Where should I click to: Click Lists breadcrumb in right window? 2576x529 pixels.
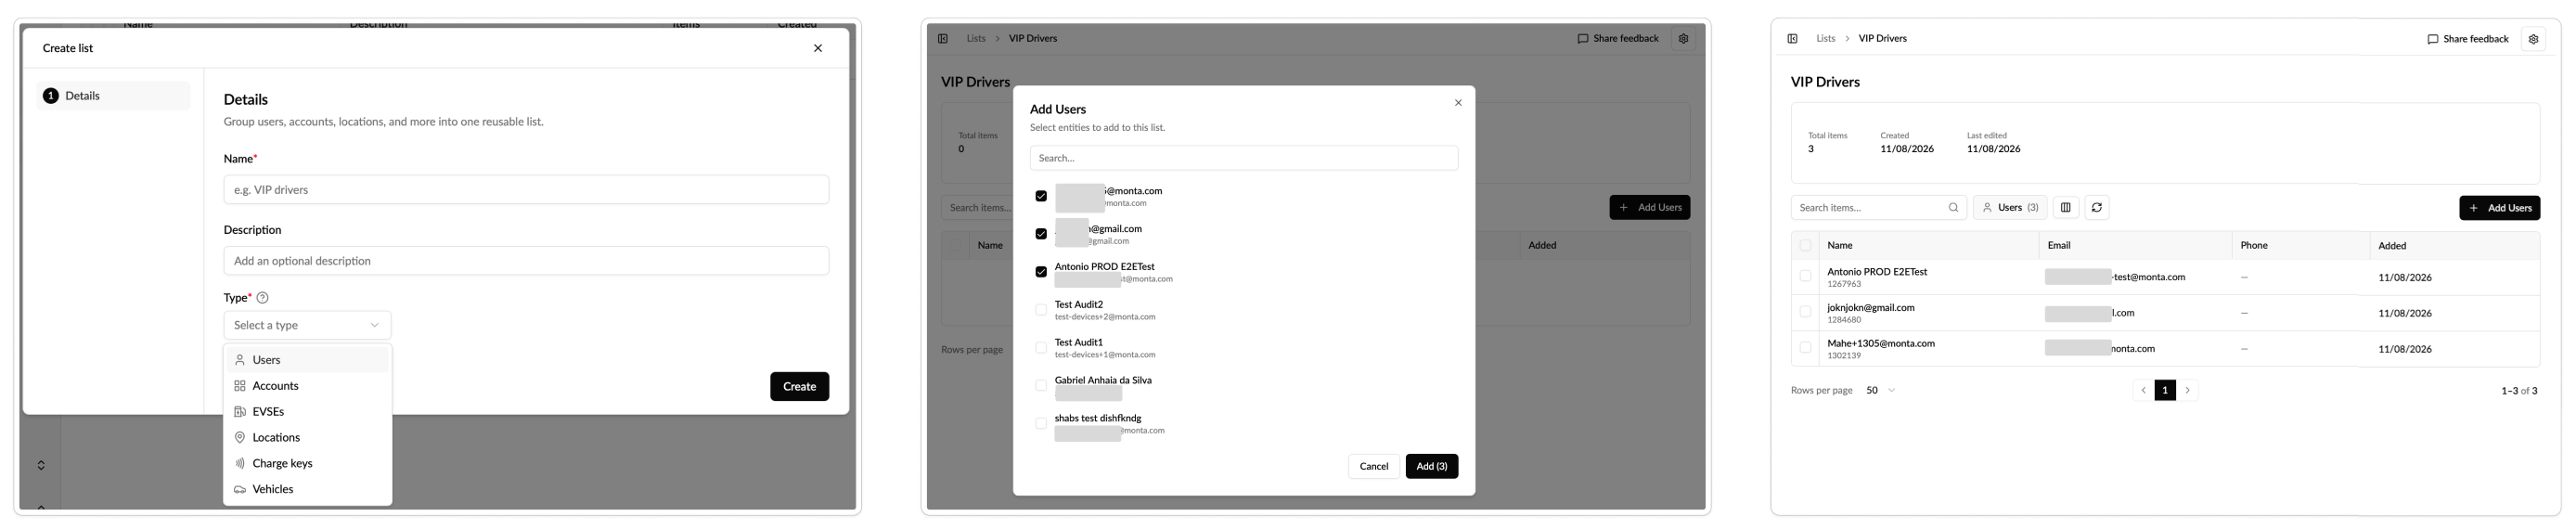point(1826,39)
